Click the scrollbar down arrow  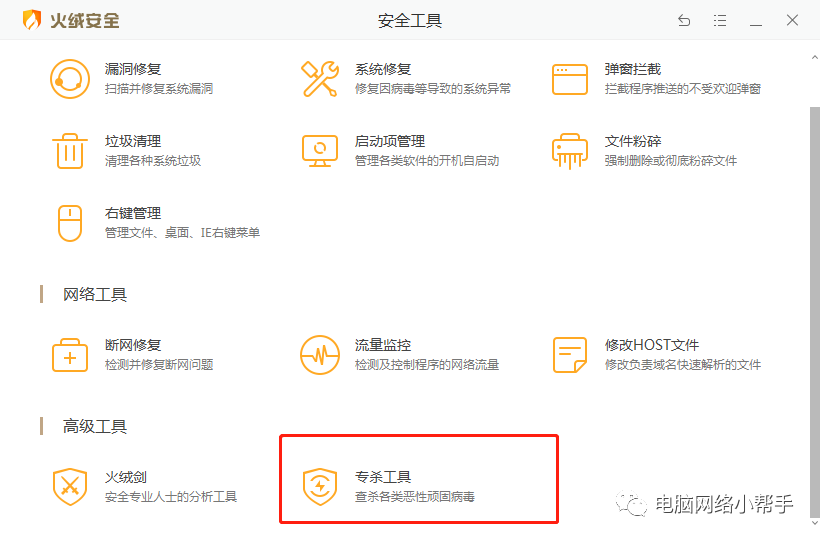pos(814,522)
